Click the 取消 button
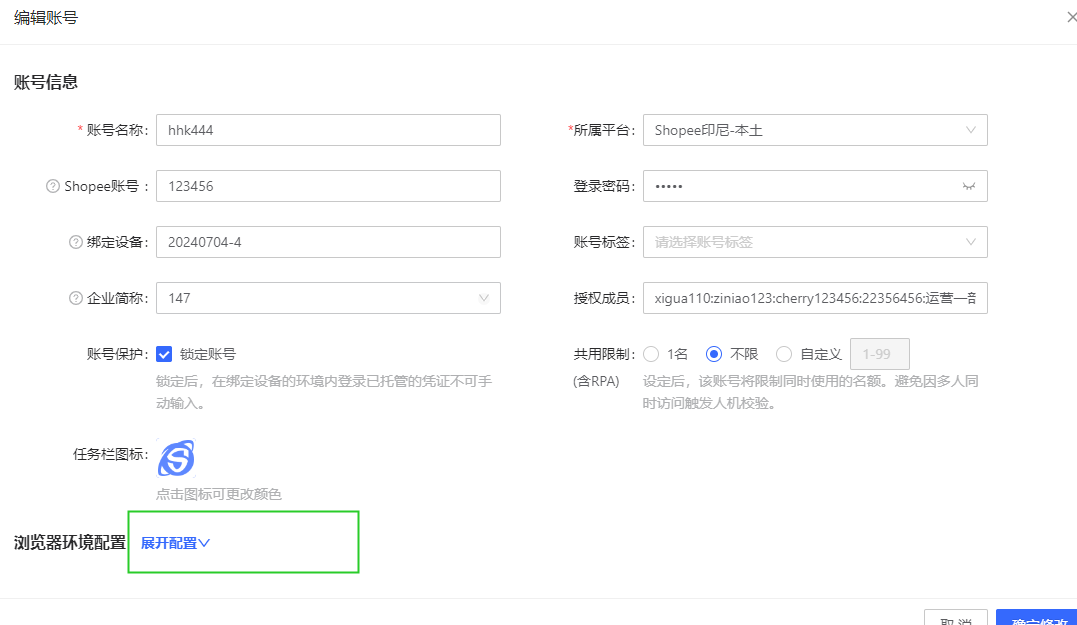This screenshot has width=1077, height=625. click(956, 618)
